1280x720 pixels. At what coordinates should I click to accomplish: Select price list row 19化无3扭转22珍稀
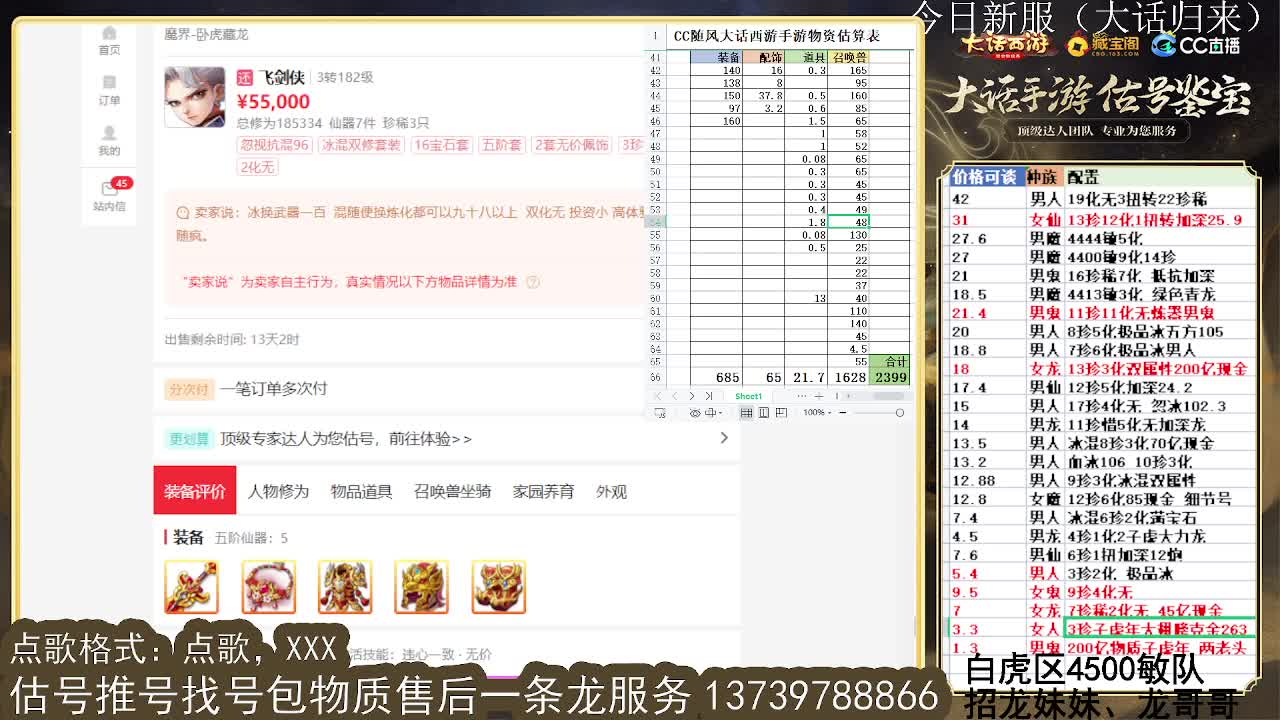click(1101, 199)
